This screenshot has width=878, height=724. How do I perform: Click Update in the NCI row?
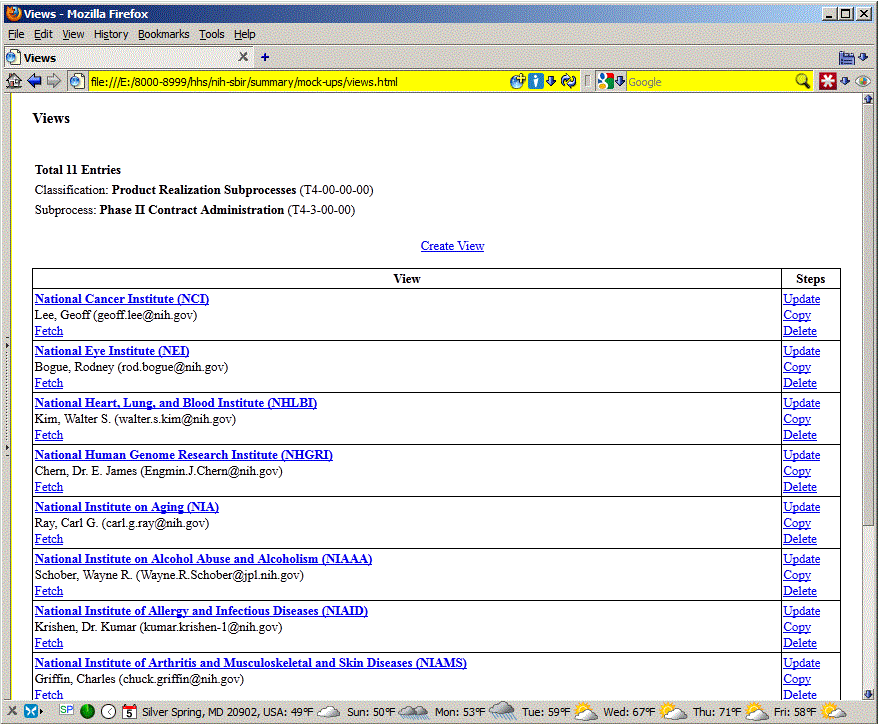802,299
